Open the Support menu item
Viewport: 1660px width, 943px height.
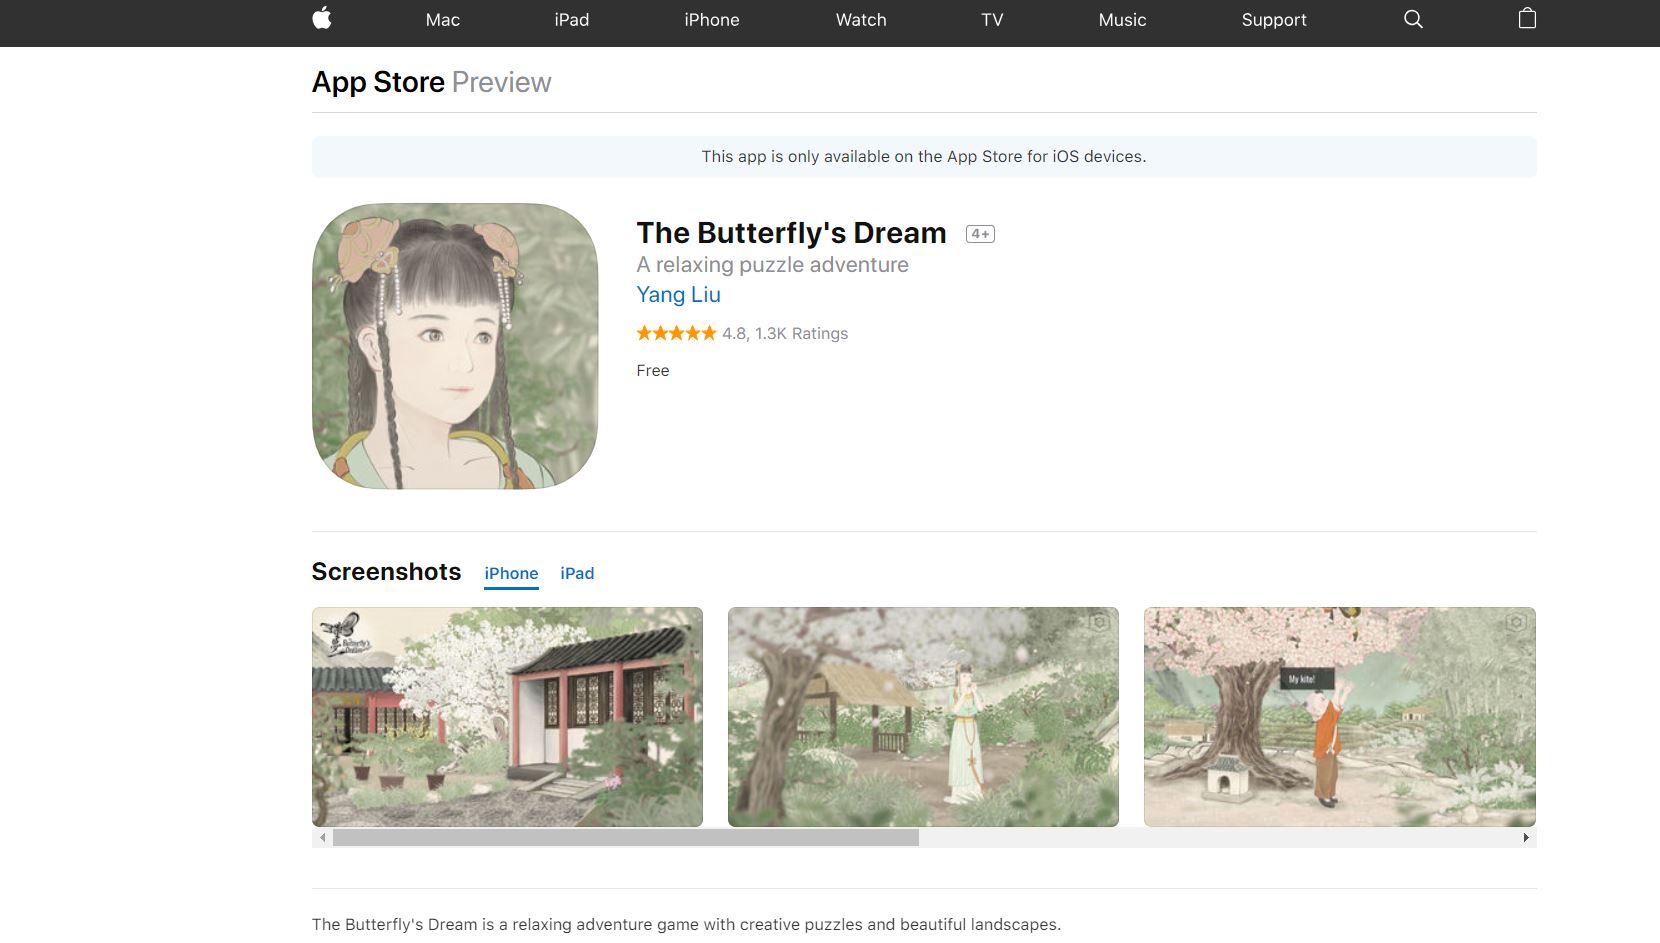click(x=1274, y=20)
